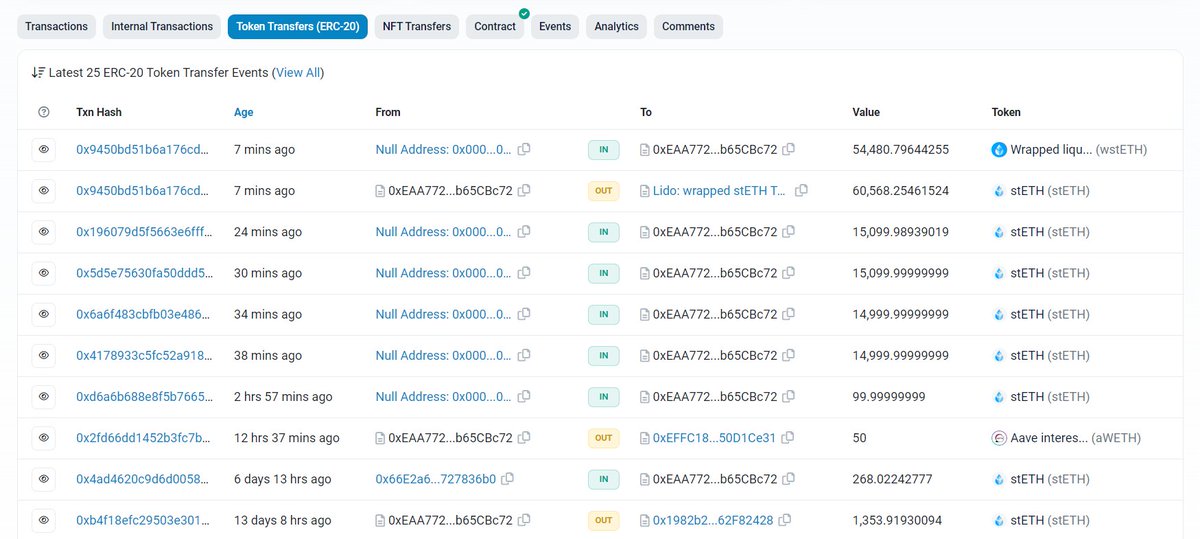Copy To address in the 34 mins ago row
Viewport: 1200px width, 539px height.
788,314
